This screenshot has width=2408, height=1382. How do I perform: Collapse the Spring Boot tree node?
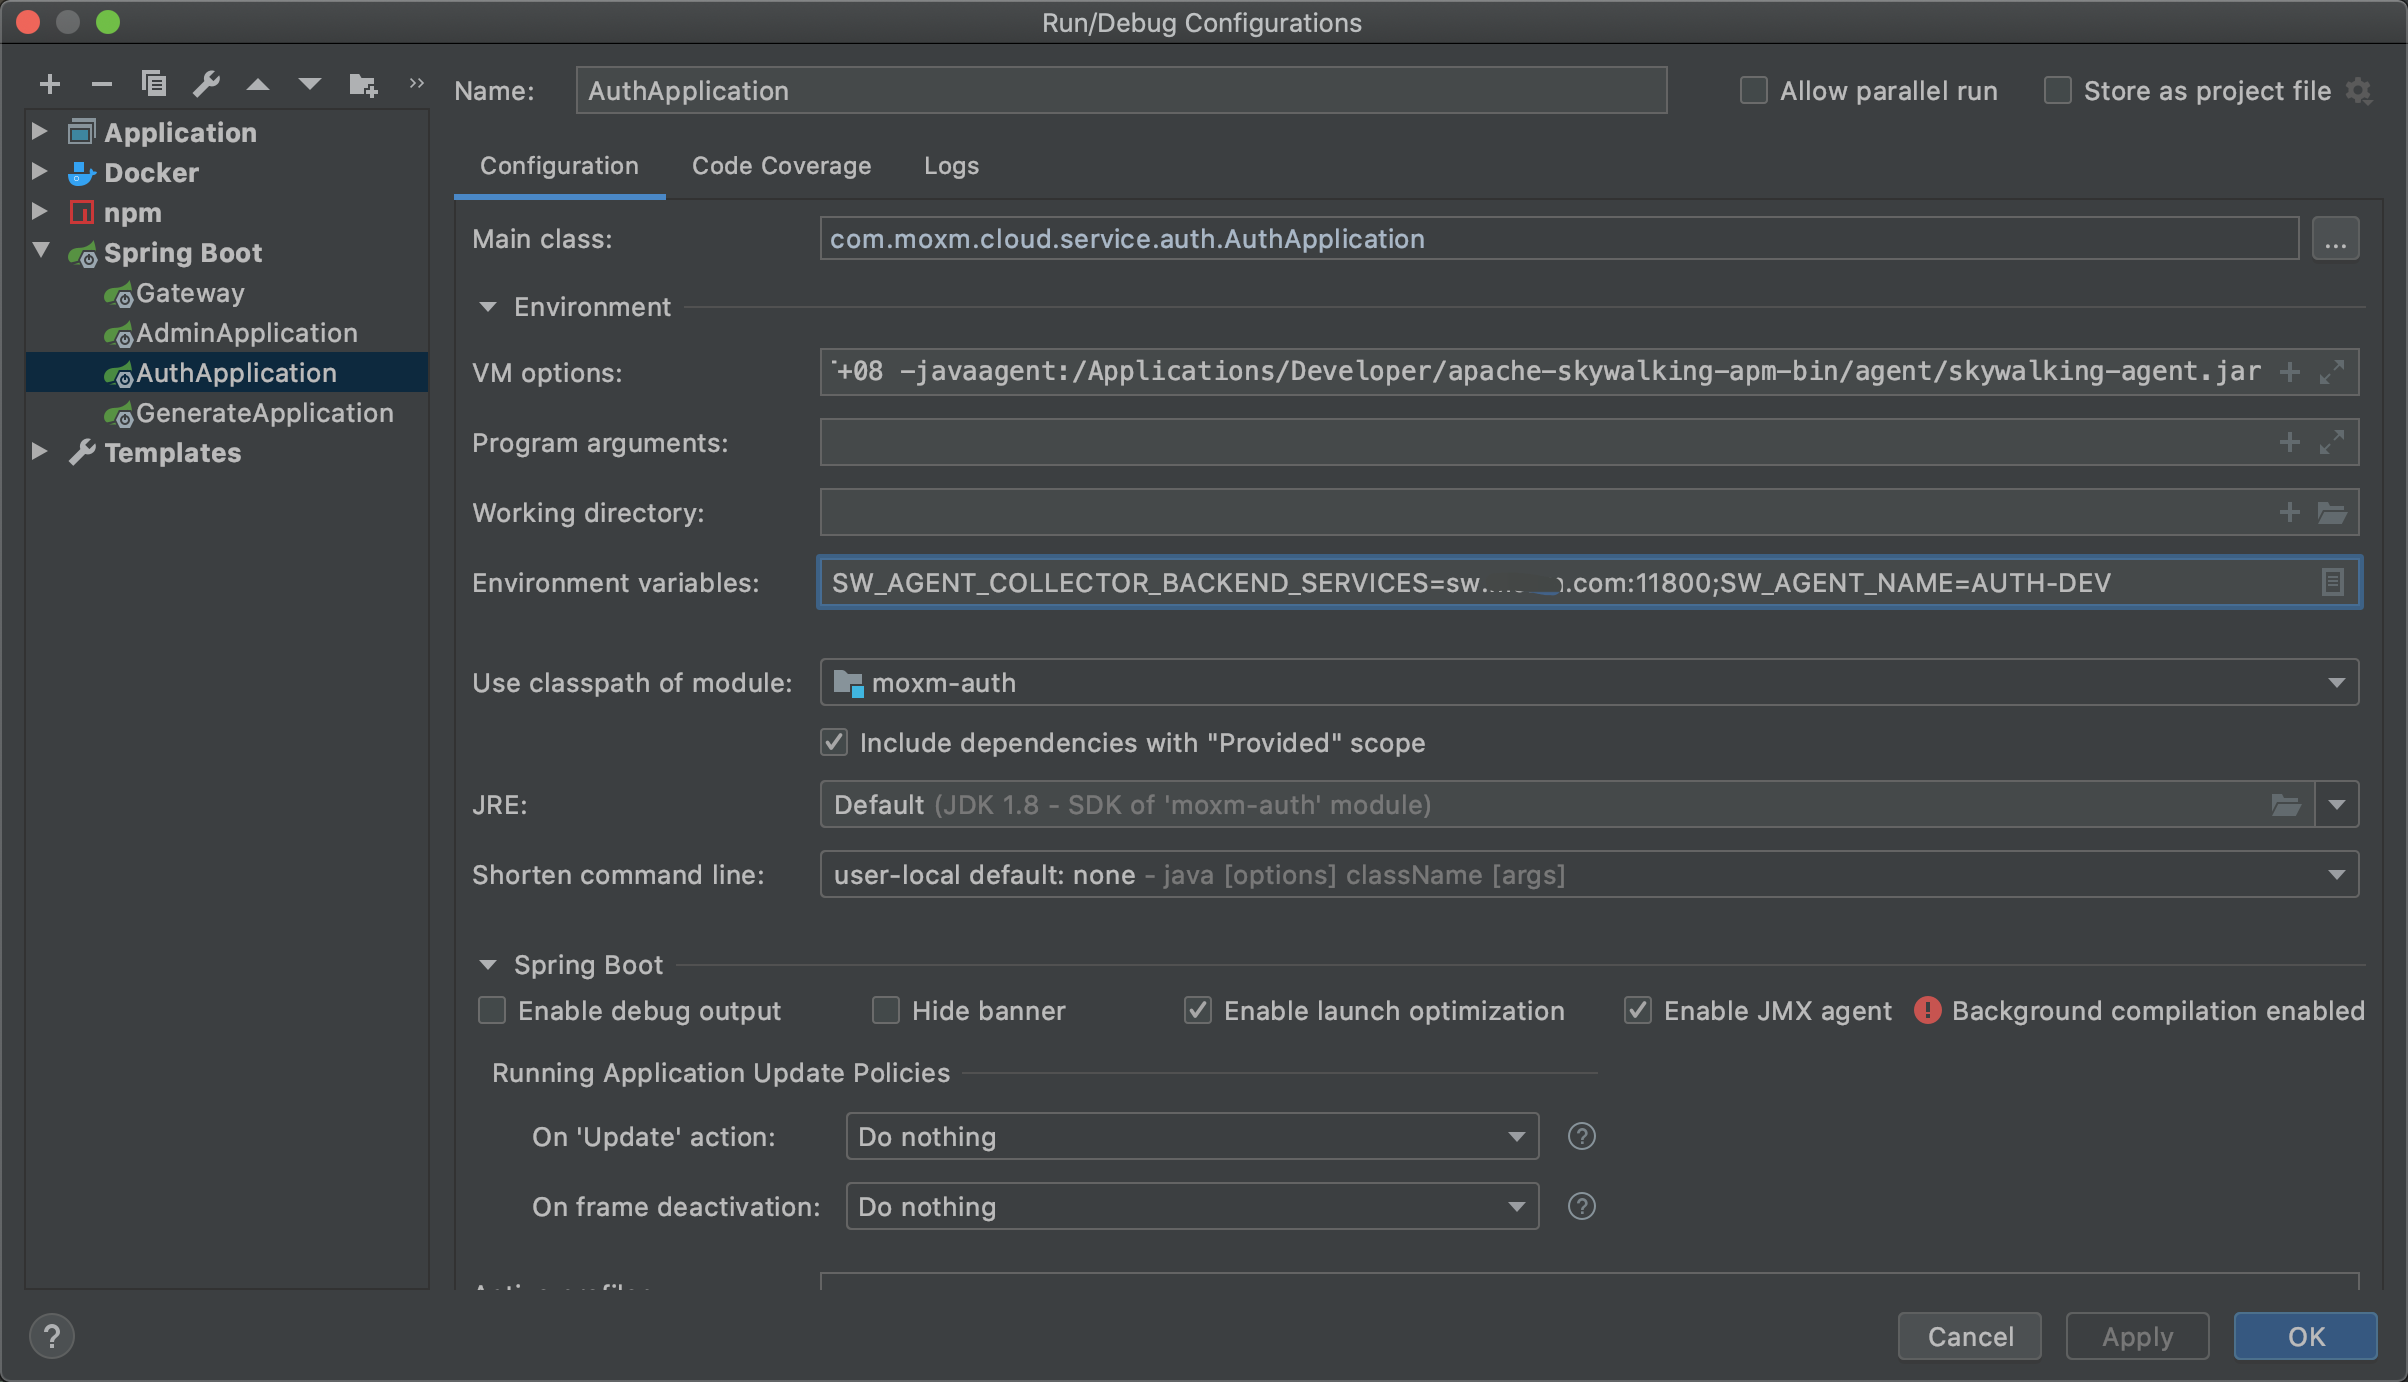41,251
